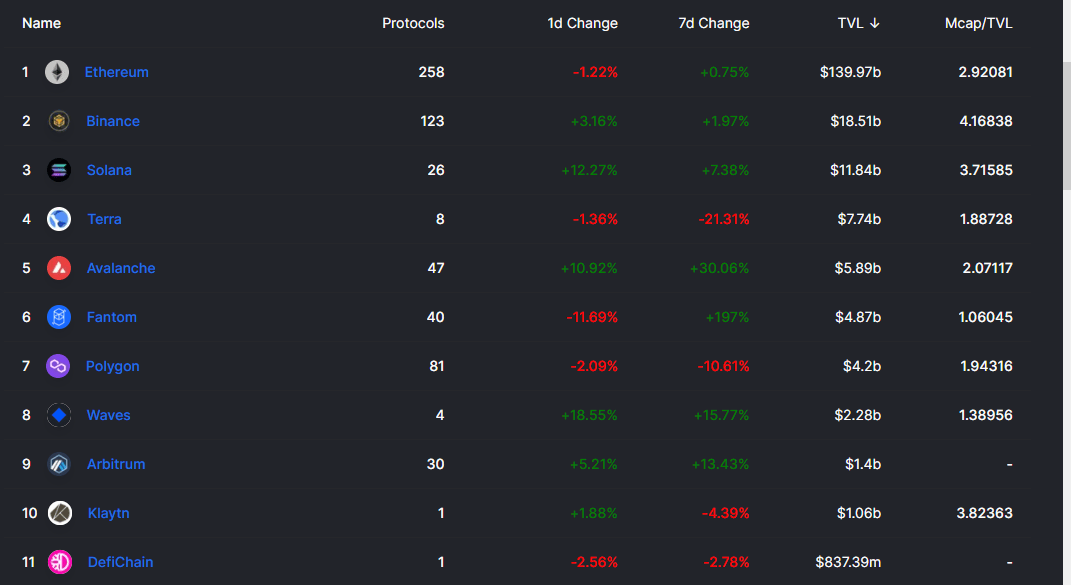Click the Binance chain logo icon
Viewport: 1071px width, 585px height.
pyautogui.click(x=59, y=121)
